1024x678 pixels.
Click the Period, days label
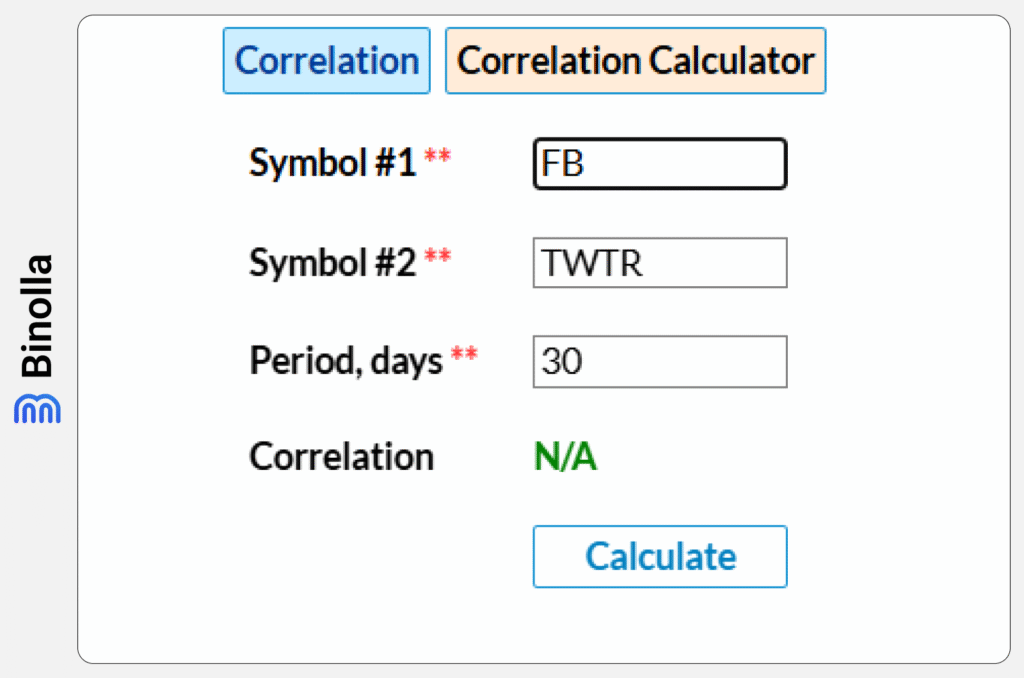(346, 361)
